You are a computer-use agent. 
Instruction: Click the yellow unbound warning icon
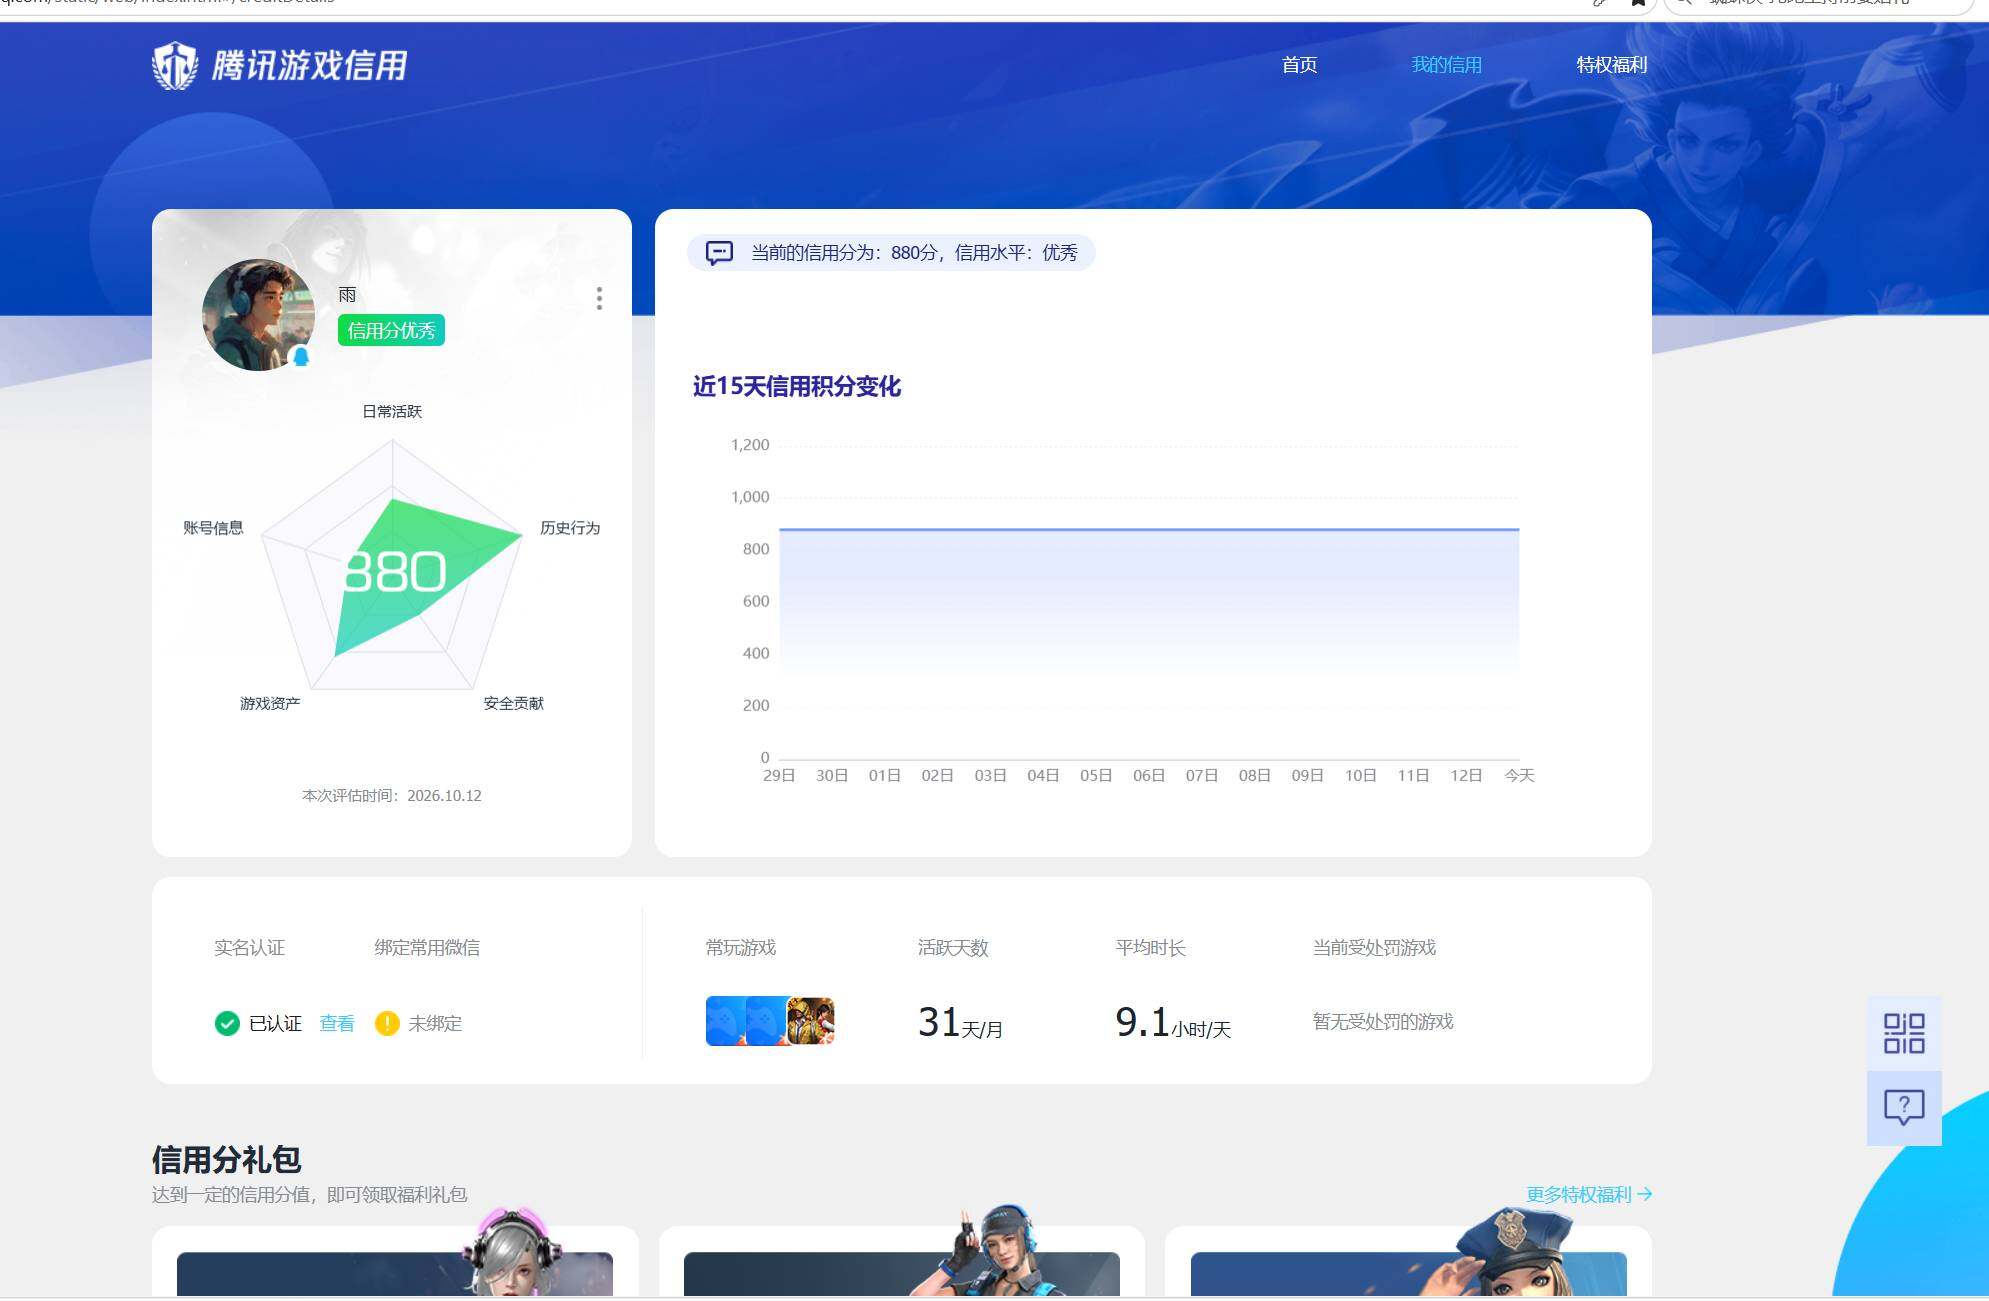[x=387, y=1023]
